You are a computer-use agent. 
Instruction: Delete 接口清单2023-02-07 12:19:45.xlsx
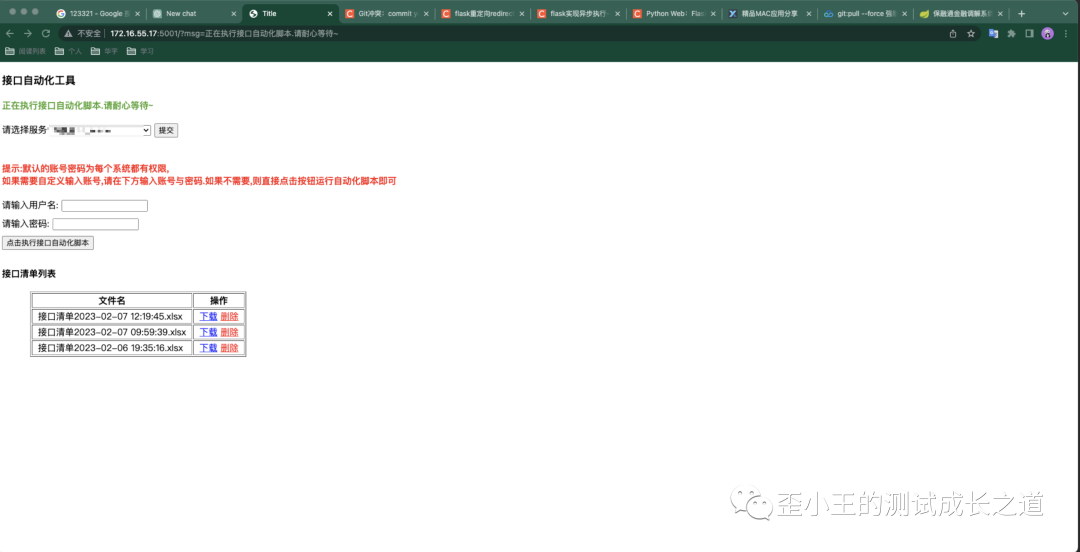tap(229, 316)
